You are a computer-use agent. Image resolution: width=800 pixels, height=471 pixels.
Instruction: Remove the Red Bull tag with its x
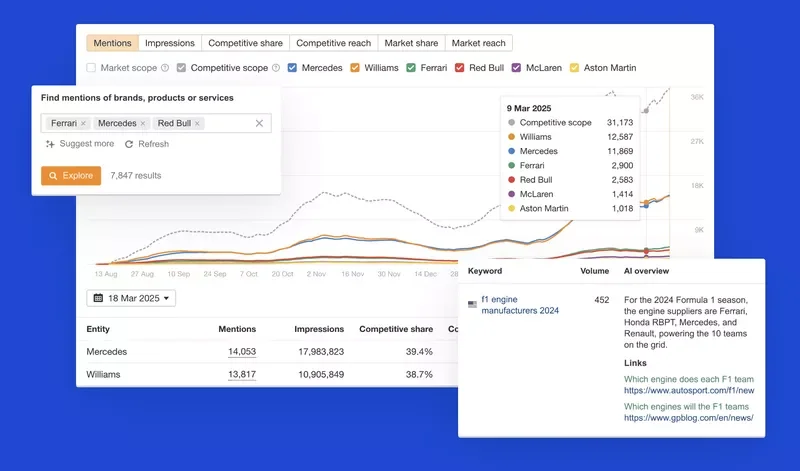(197, 123)
